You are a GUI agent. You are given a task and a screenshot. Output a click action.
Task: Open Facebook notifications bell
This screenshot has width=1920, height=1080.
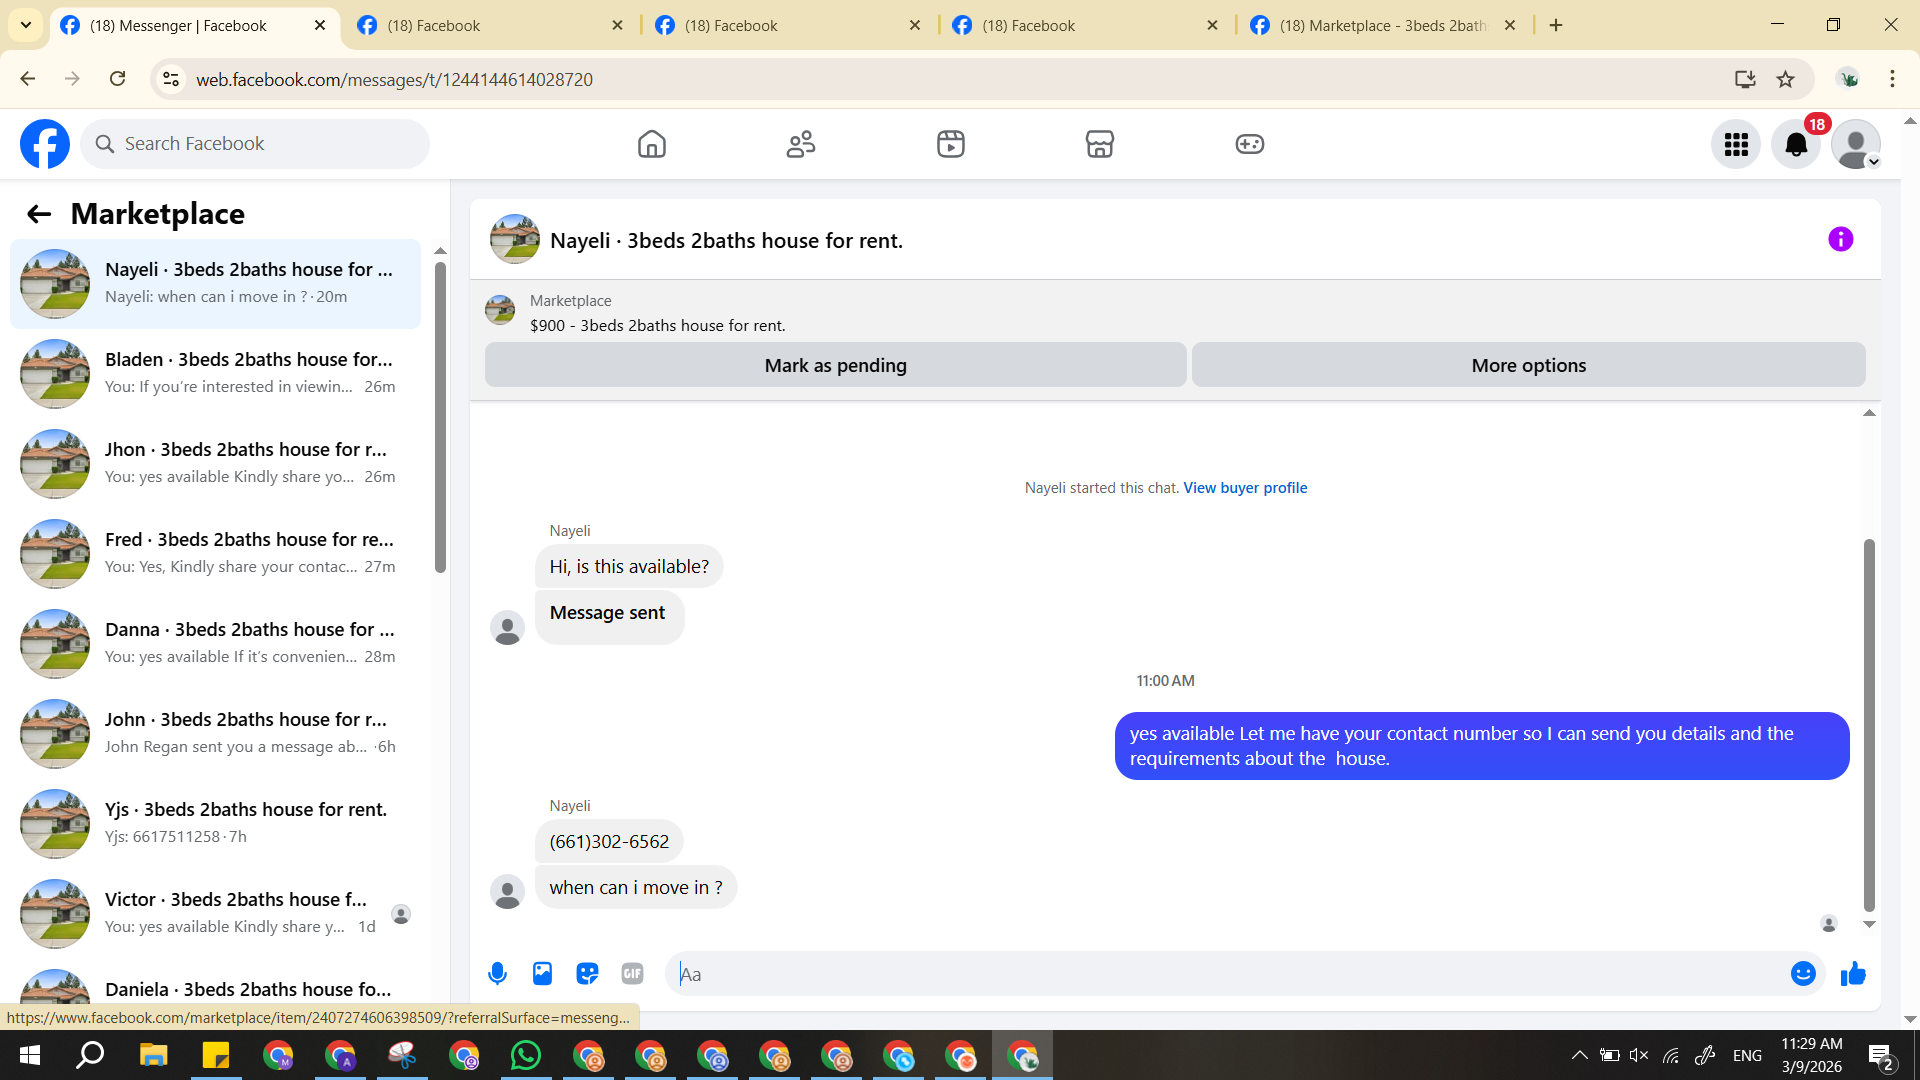click(x=1796, y=145)
